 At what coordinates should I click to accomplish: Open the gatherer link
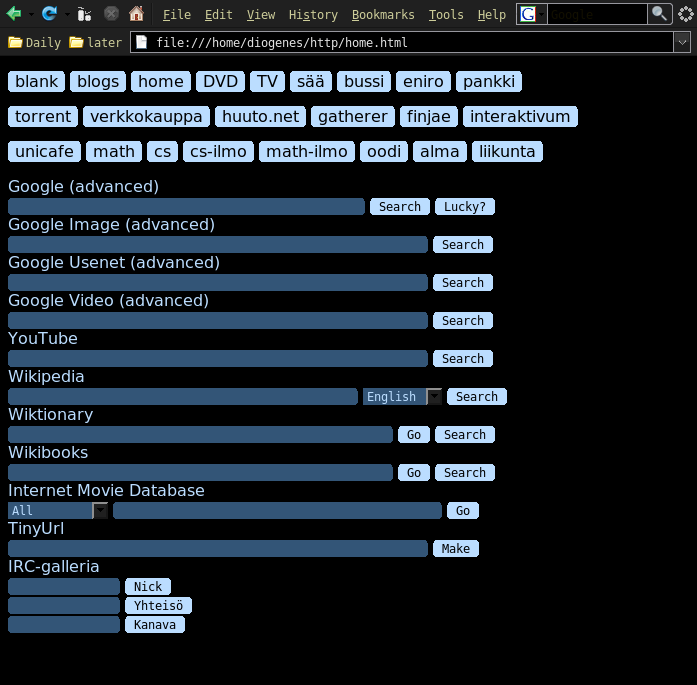pyautogui.click(x=353, y=116)
